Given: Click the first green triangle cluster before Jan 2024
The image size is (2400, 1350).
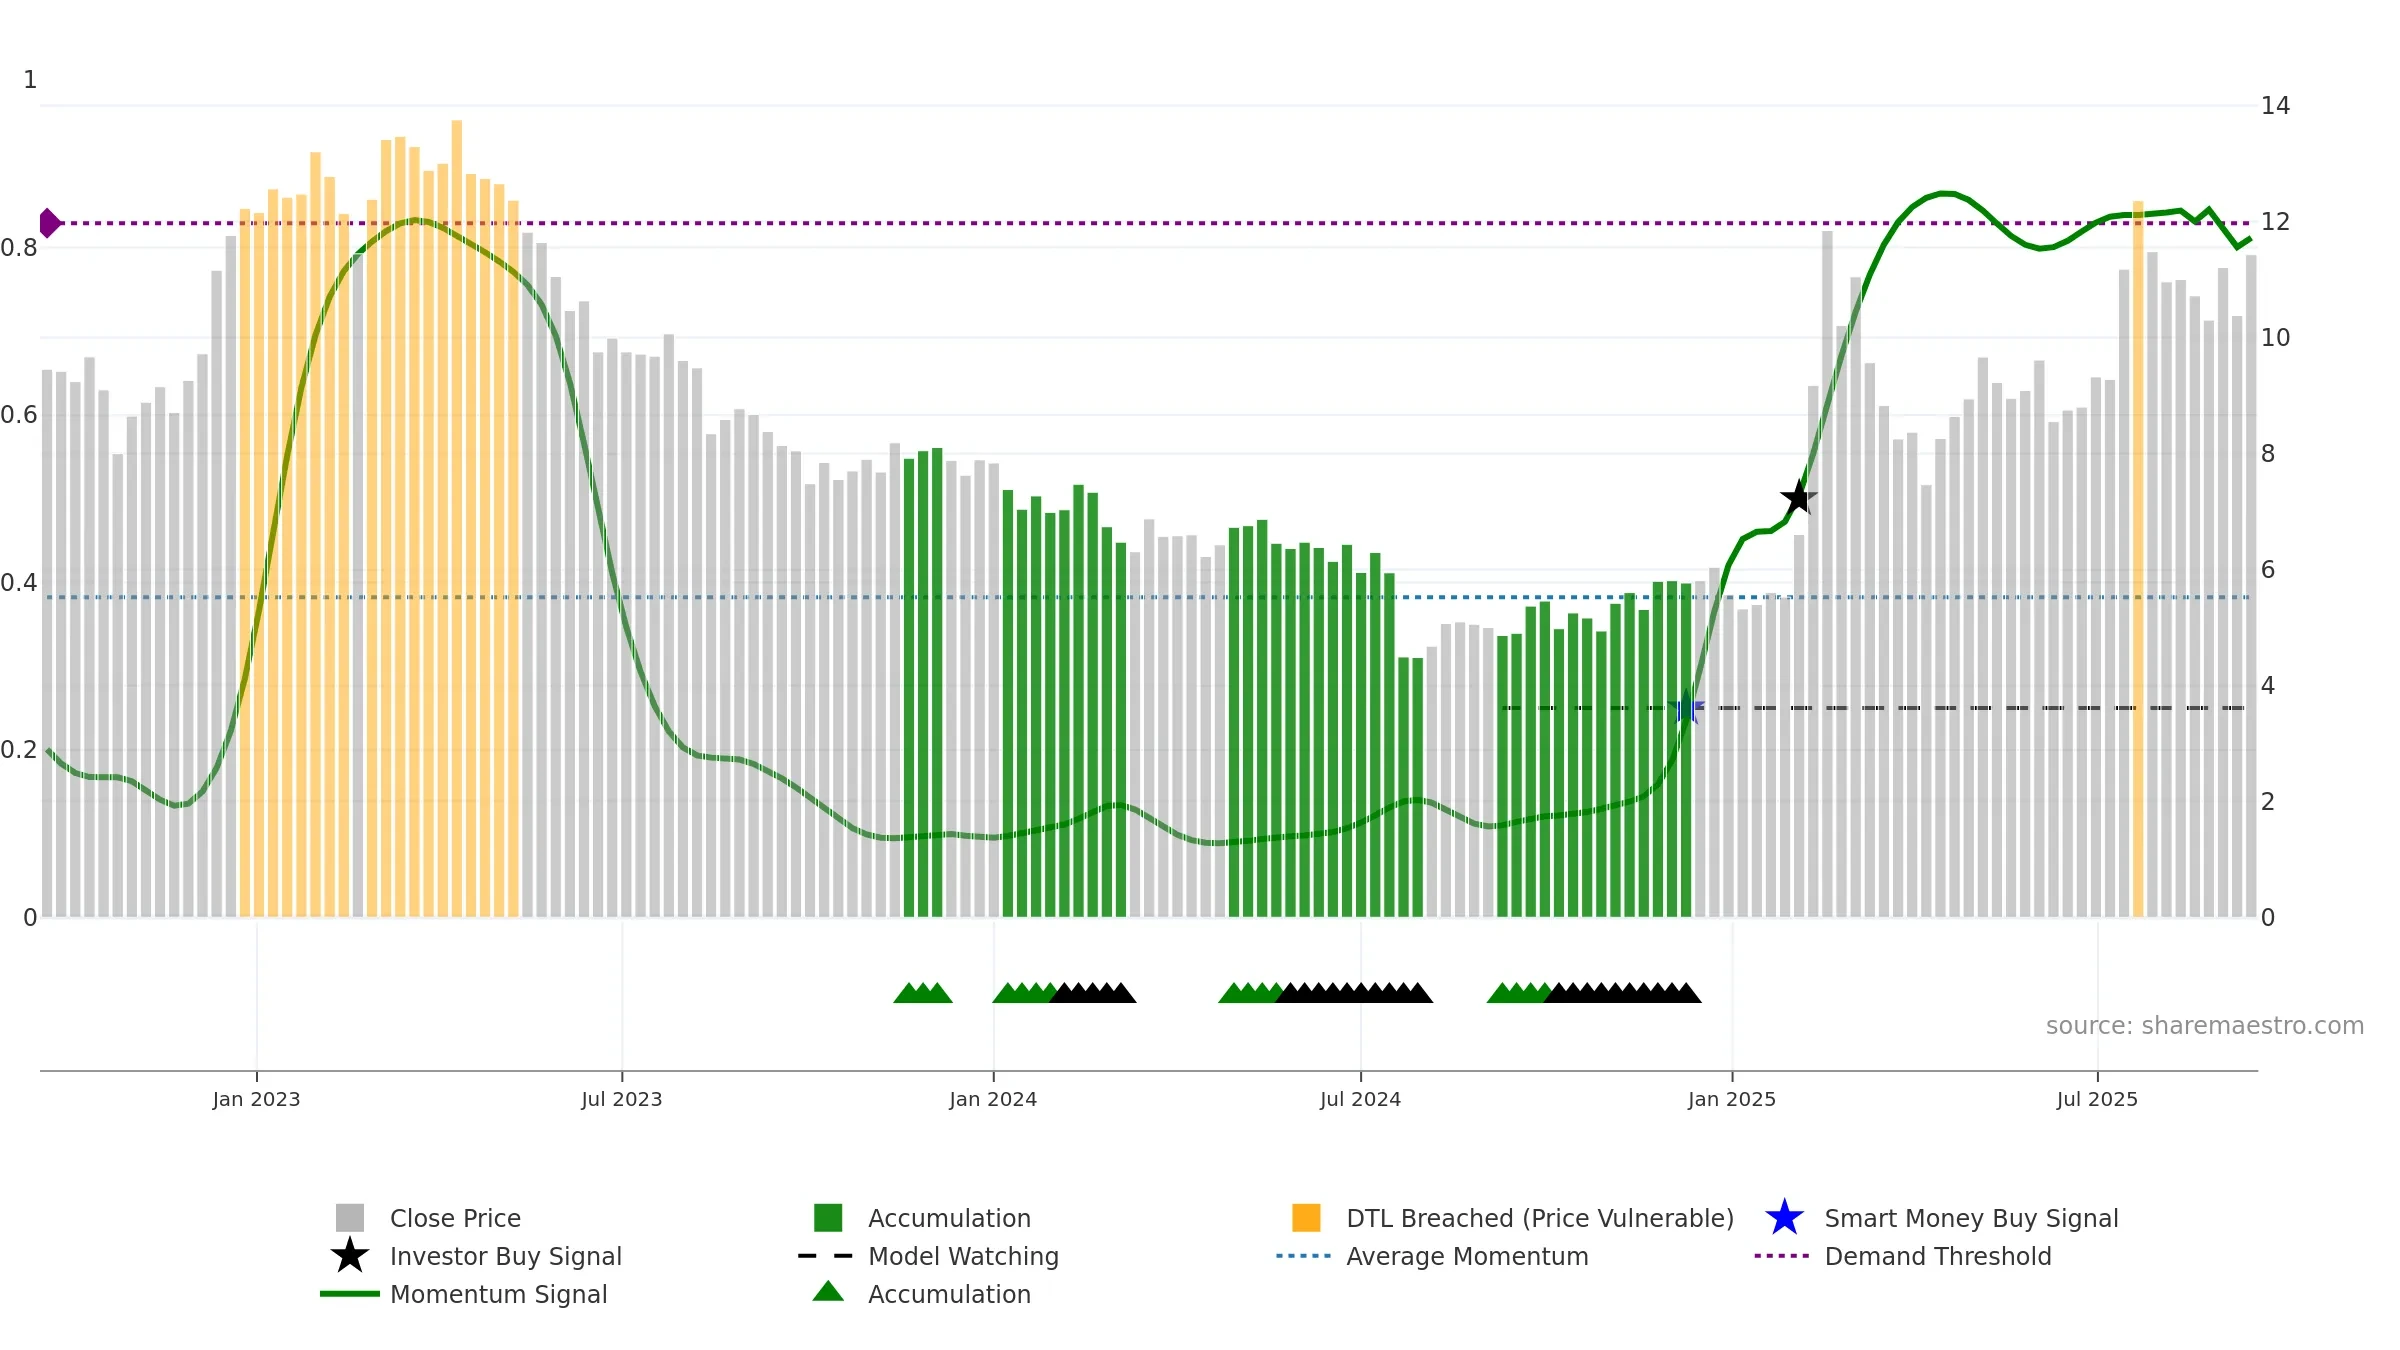Looking at the screenshot, I should click(922, 992).
